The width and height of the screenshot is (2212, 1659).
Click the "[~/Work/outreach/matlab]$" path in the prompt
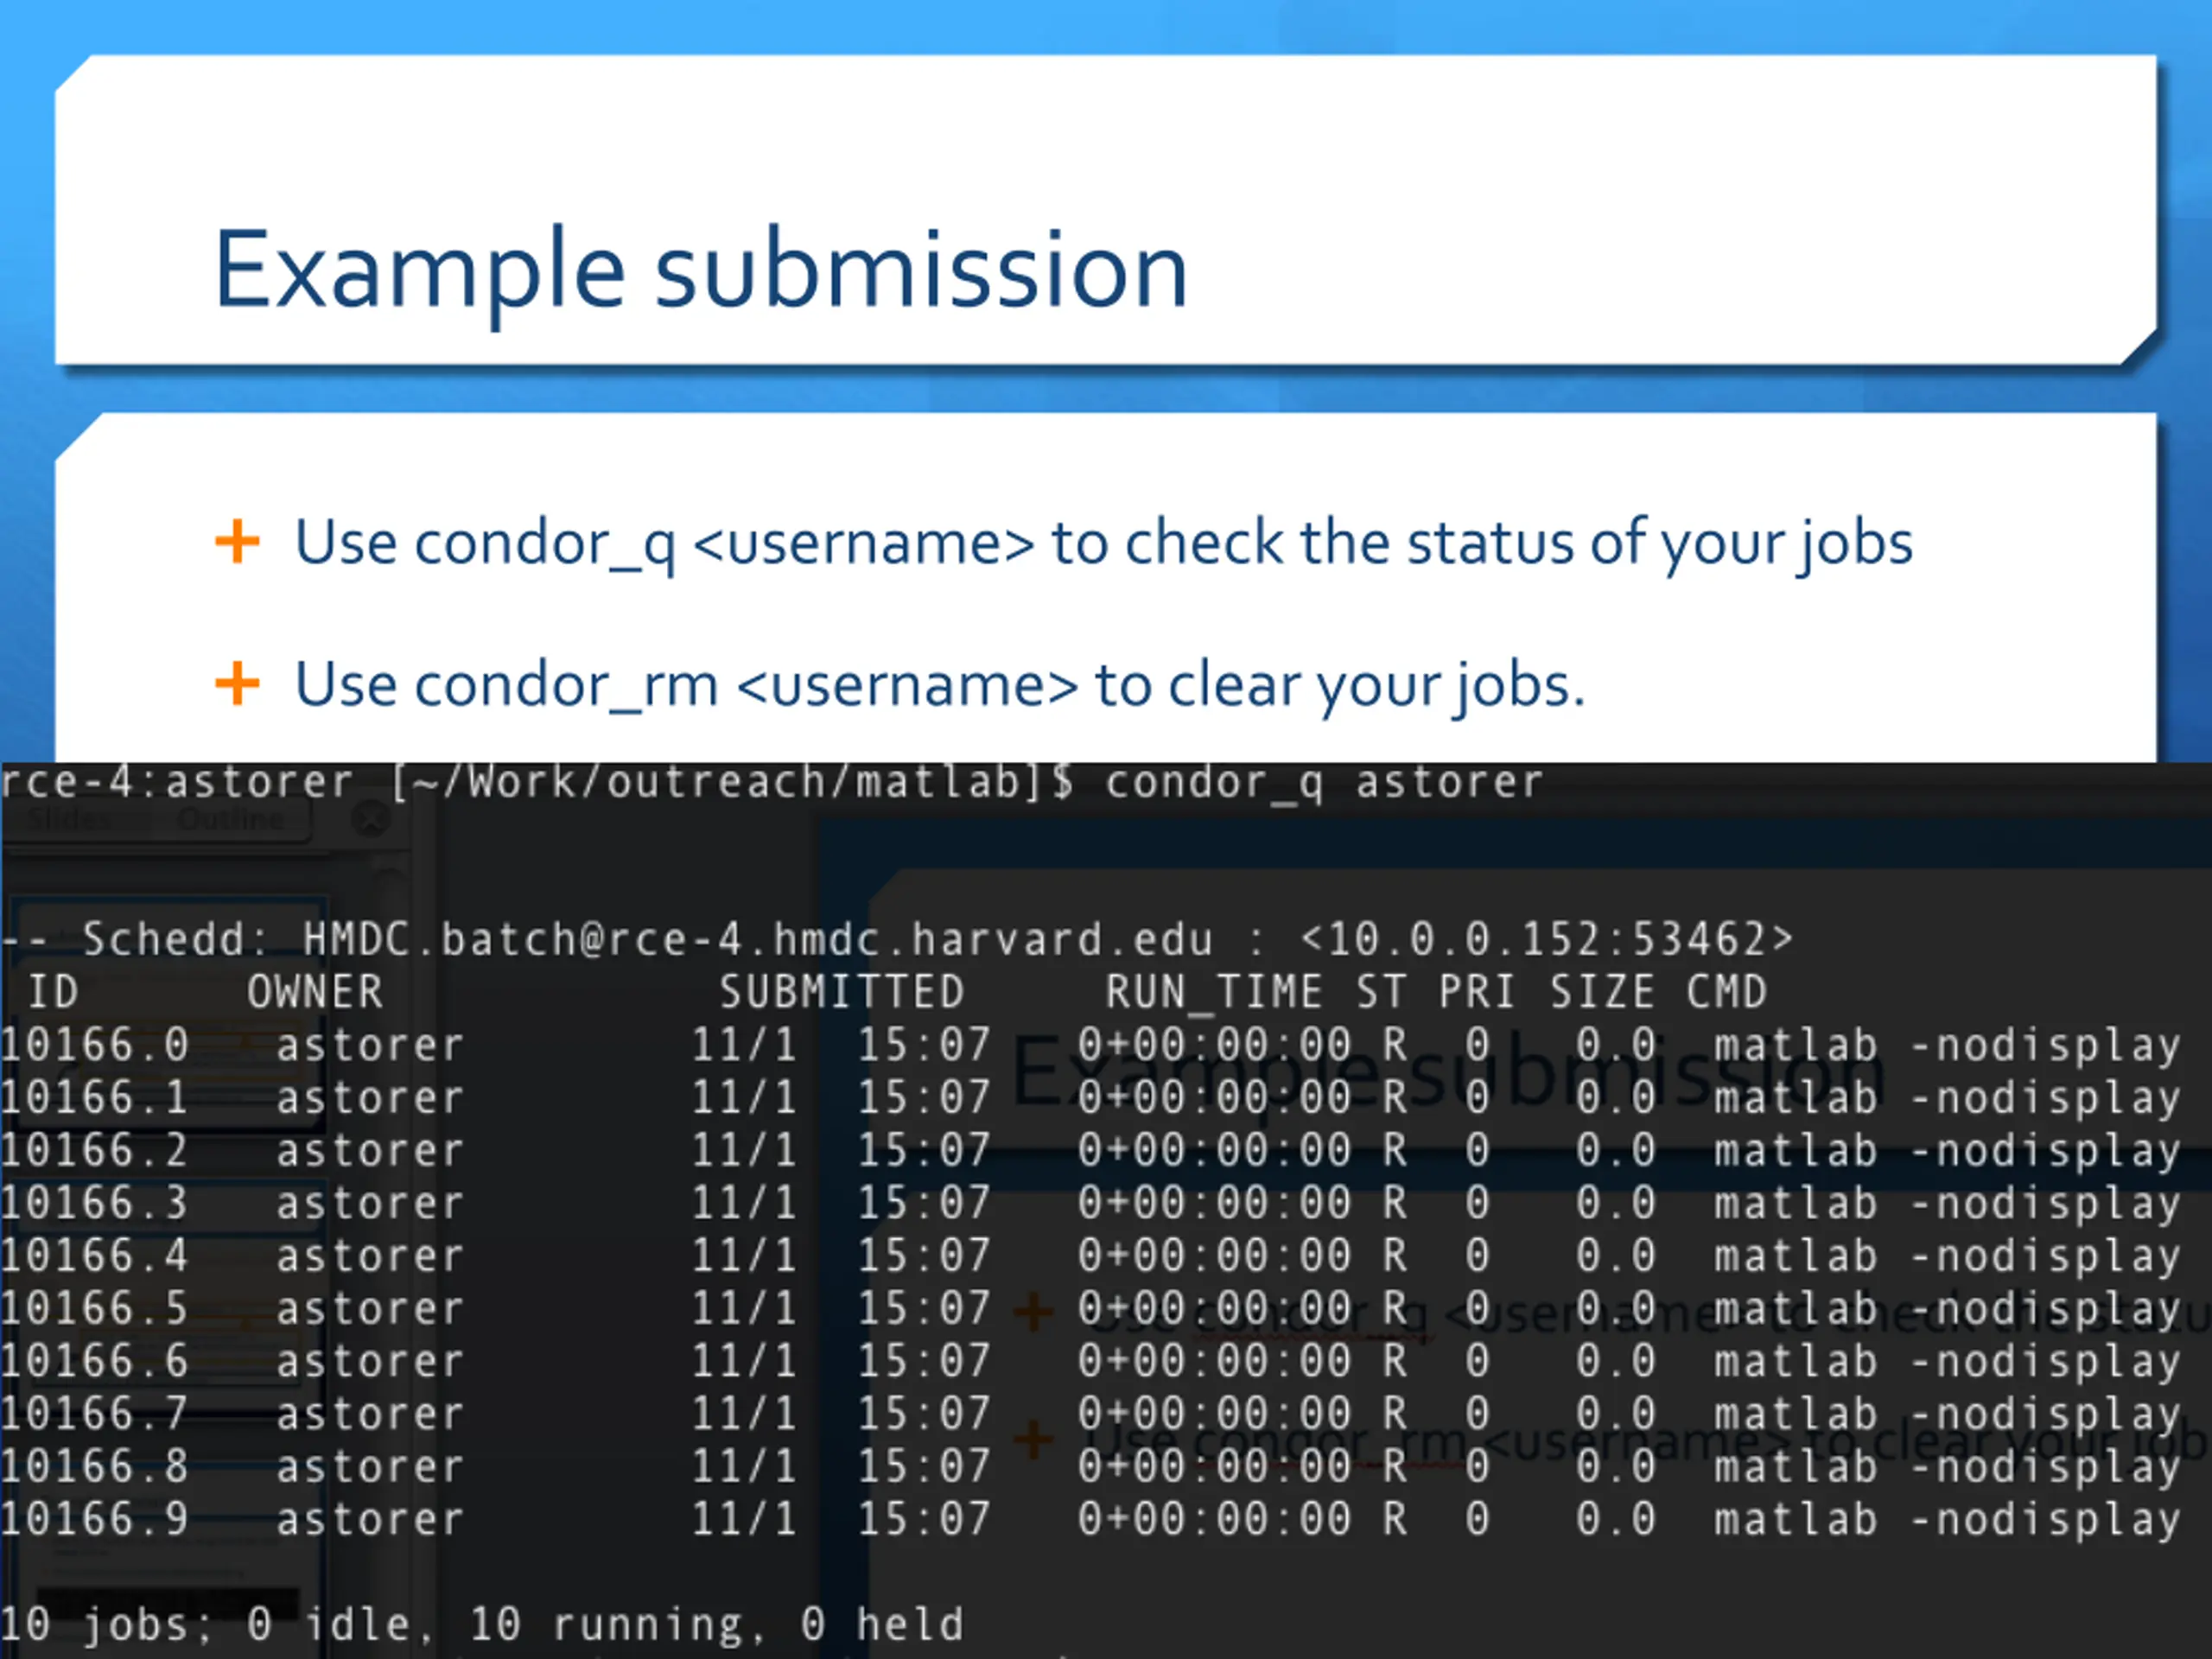click(731, 783)
